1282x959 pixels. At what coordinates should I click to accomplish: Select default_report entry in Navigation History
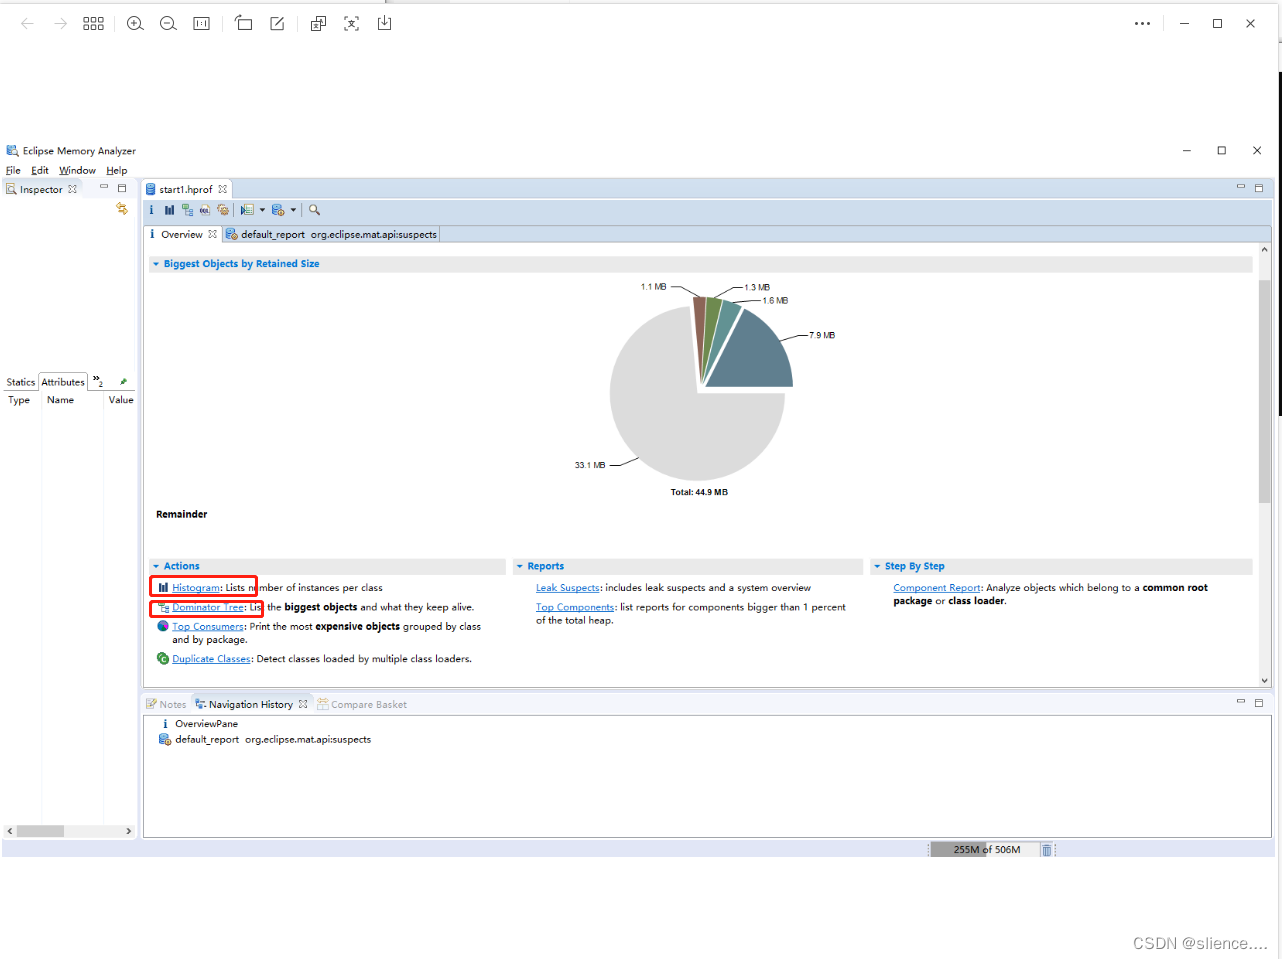click(x=265, y=740)
